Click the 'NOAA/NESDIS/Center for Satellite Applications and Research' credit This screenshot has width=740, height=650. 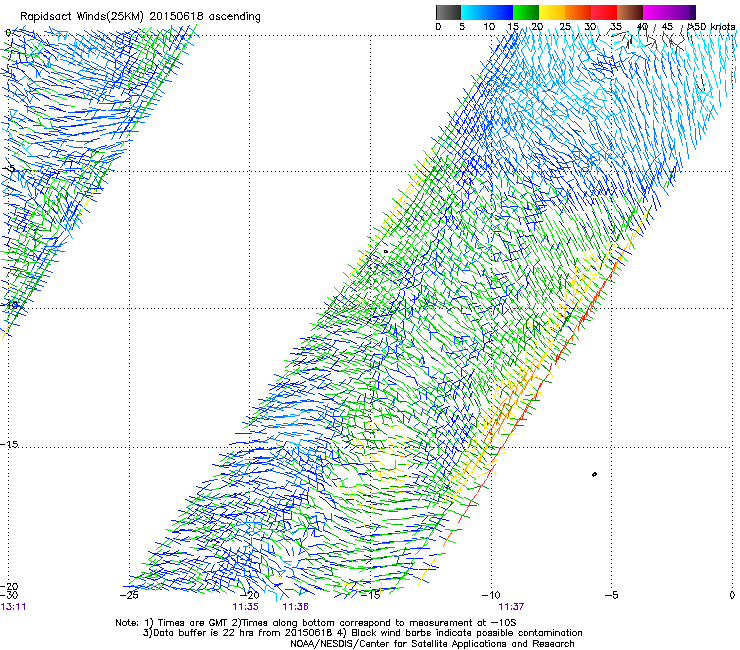(x=432, y=644)
